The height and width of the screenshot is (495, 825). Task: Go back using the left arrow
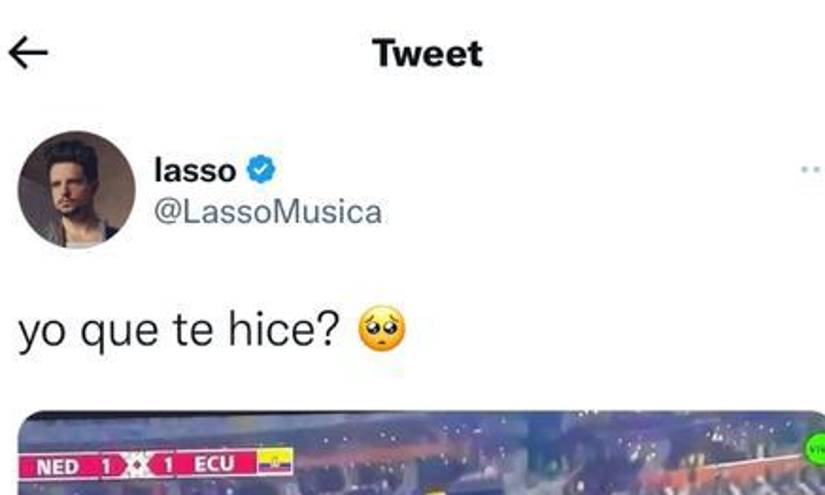28,53
